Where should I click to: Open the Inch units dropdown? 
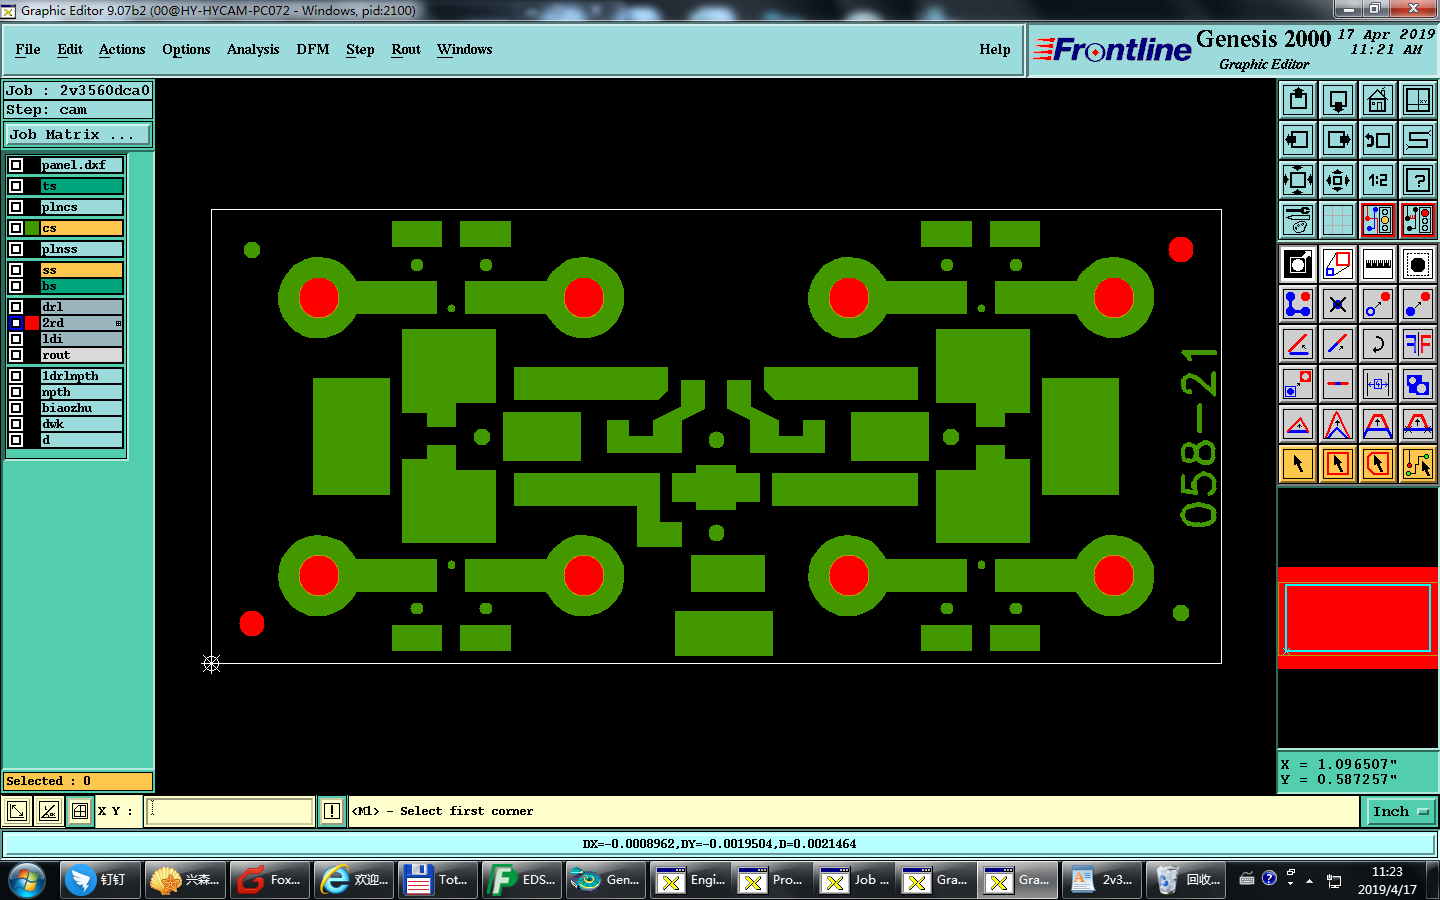[1401, 811]
